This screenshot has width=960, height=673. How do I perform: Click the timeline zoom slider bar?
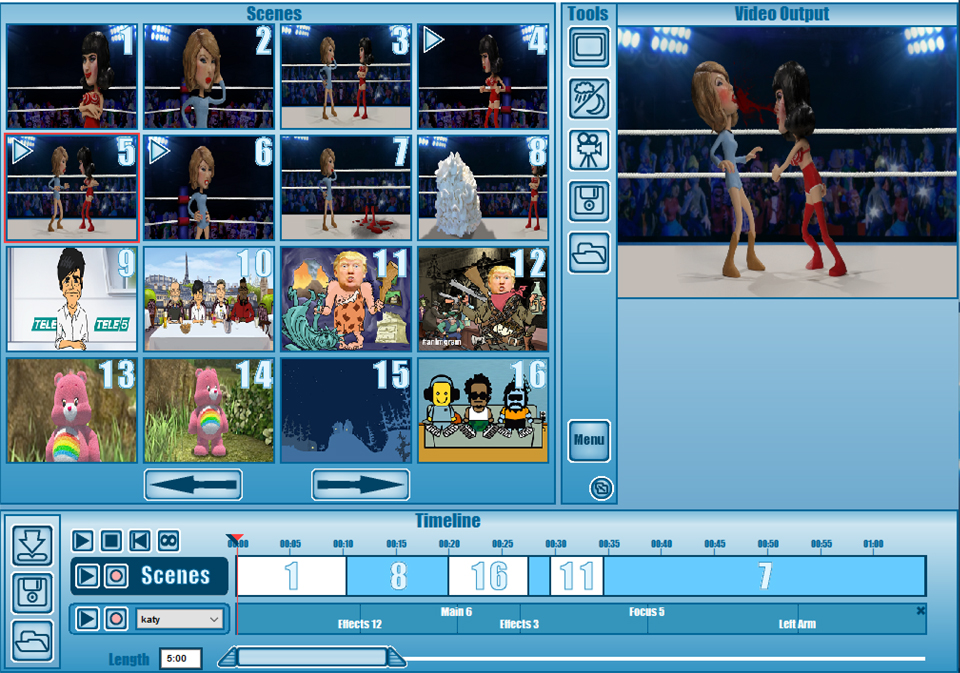click(312, 658)
